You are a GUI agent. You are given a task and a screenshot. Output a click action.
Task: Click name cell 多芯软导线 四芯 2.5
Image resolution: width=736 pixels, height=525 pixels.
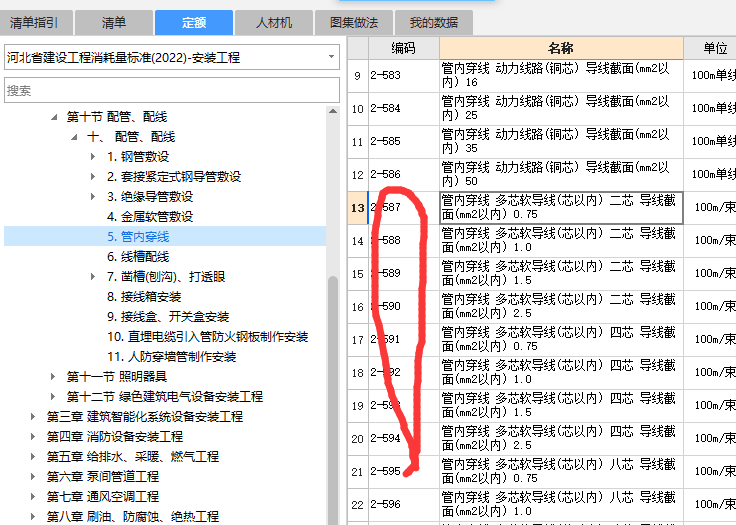[561, 439]
